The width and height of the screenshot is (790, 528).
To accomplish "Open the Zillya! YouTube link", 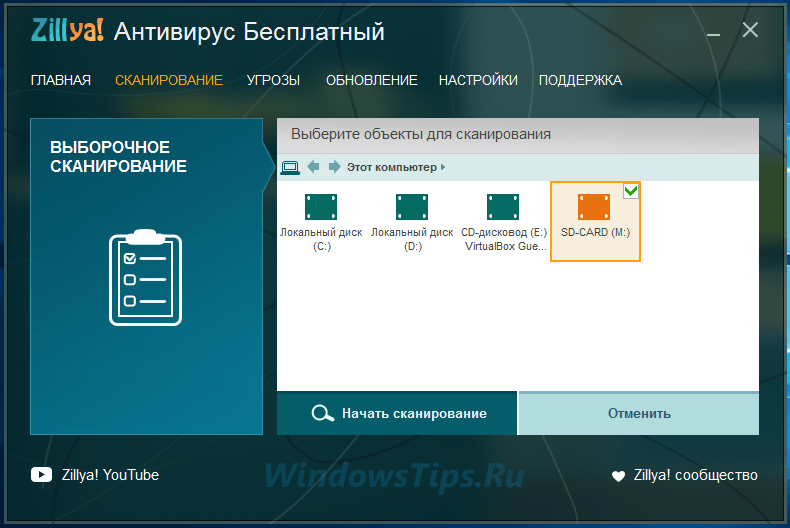I will (110, 475).
